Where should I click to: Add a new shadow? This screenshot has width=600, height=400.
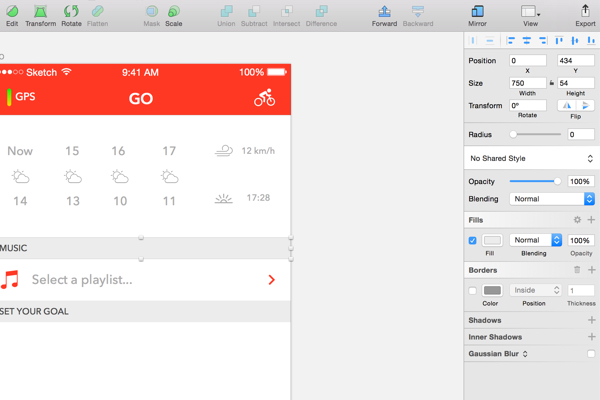pos(592,320)
